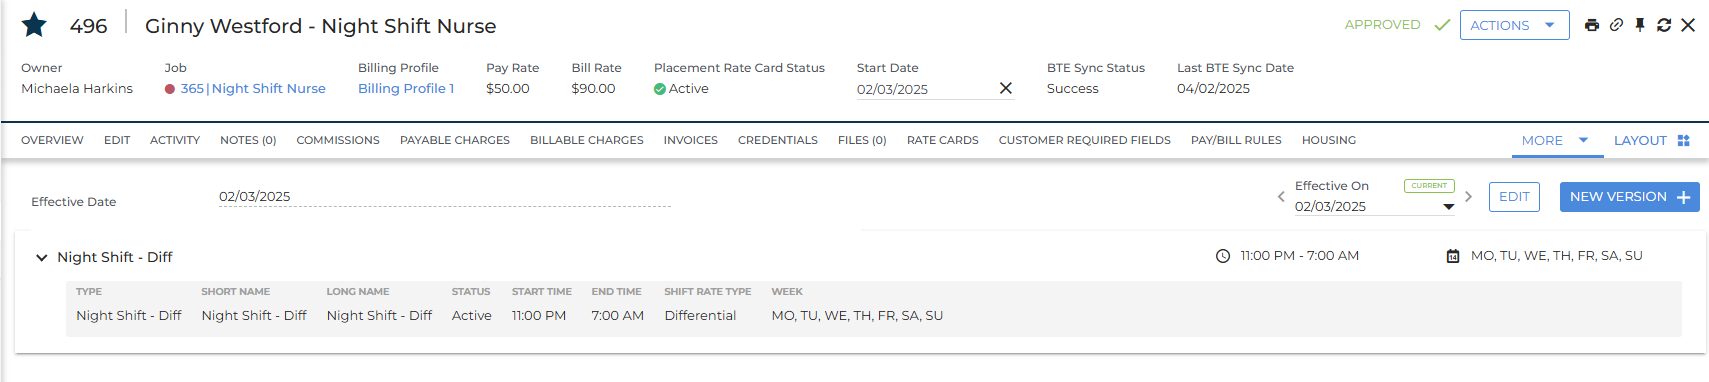Click the Current version badge
The image size is (1709, 382).
[x=1429, y=186]
